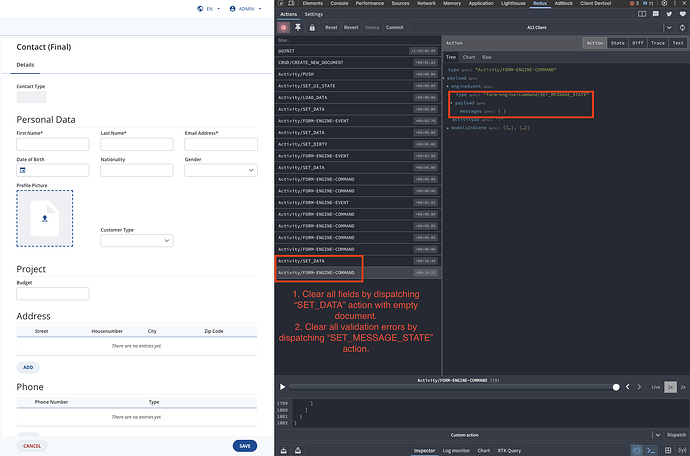Select the 1x playback speed
This screenshot has width=690, height=456.
(670, 387)
